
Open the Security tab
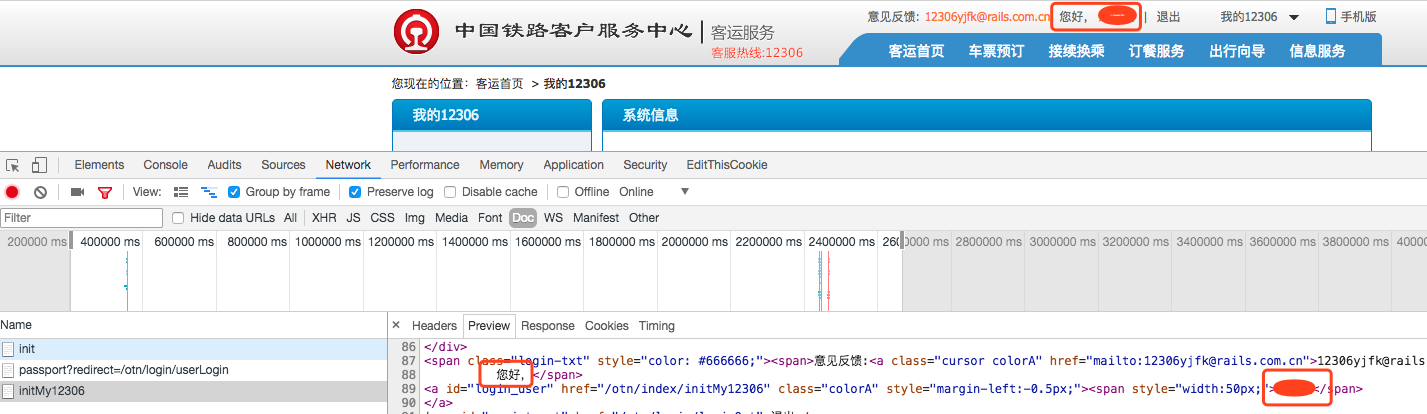[x=645, y=165]
